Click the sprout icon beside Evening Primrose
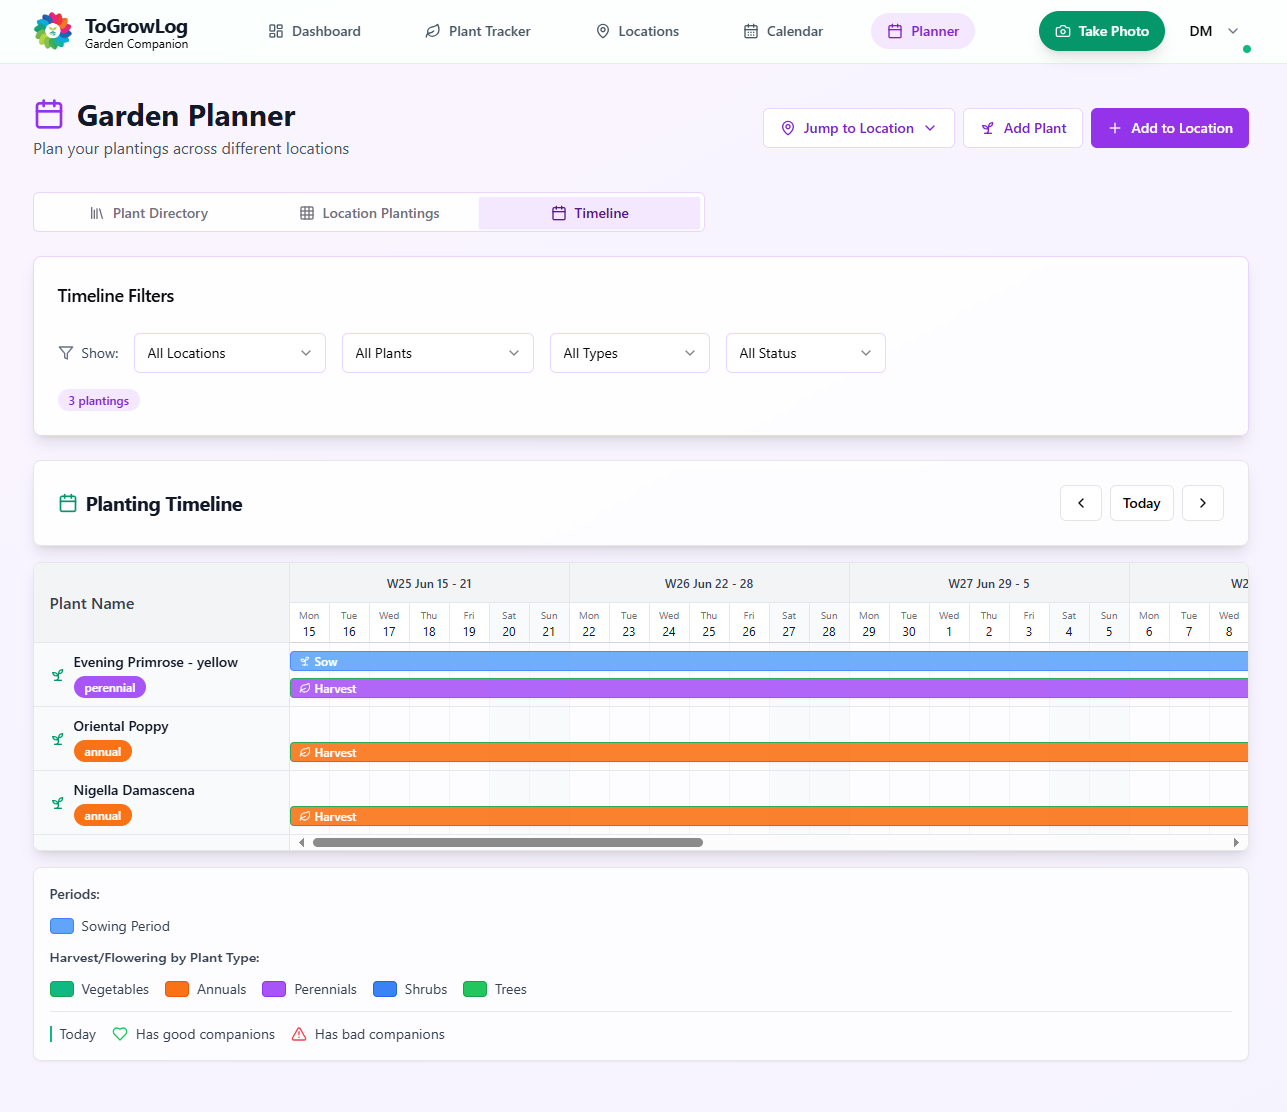This screenshot has height=1112, width=1287. coord(58,675)
